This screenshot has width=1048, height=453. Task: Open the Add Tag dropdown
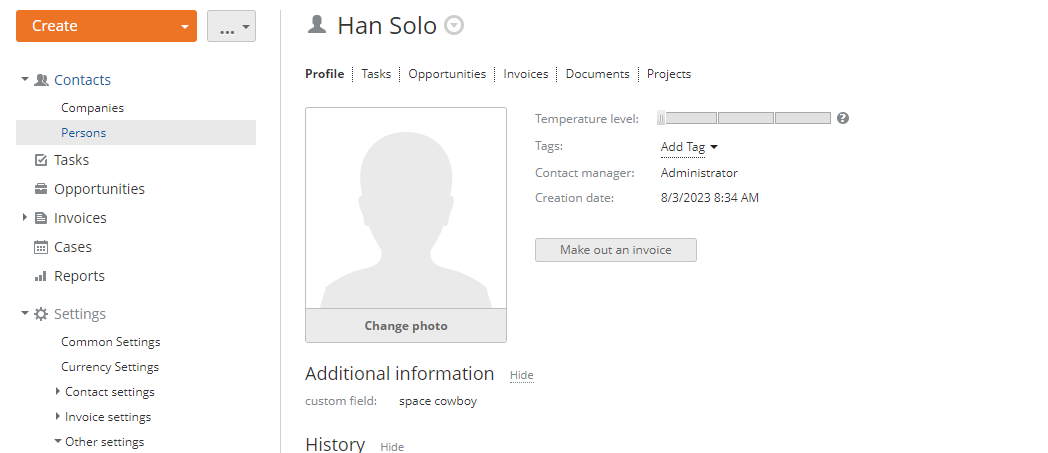pos(689,147)
